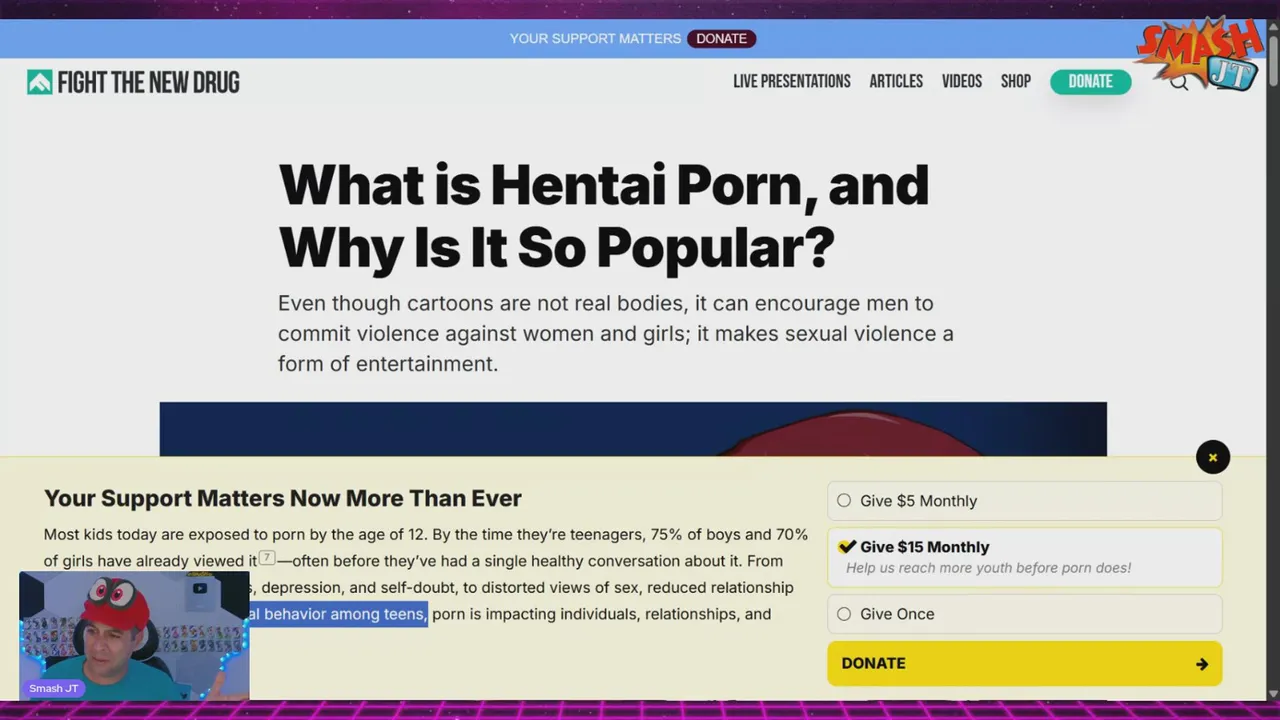Open Shop menu item
The image size is (1280, 720).
coord(1016,82)
